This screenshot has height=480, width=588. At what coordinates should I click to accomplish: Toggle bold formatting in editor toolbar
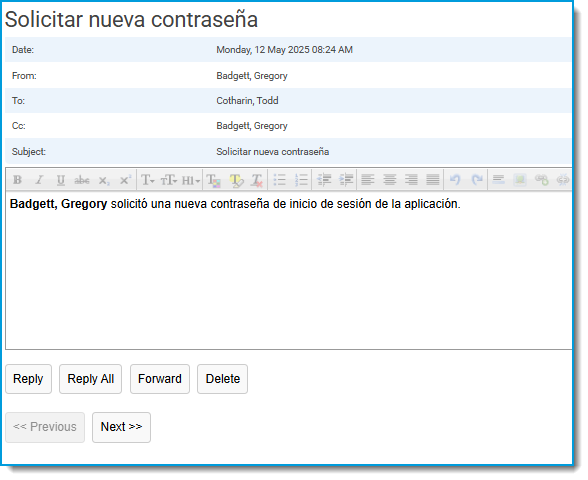17,180
